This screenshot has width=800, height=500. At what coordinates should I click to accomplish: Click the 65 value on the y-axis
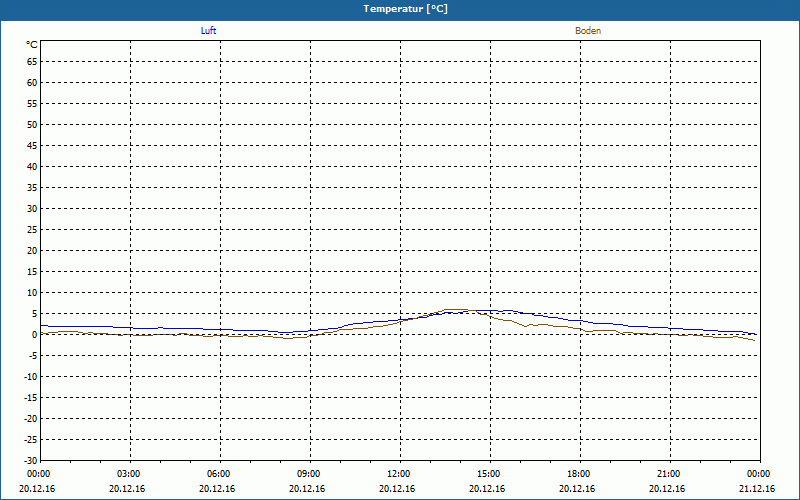[x=32, y=62]
